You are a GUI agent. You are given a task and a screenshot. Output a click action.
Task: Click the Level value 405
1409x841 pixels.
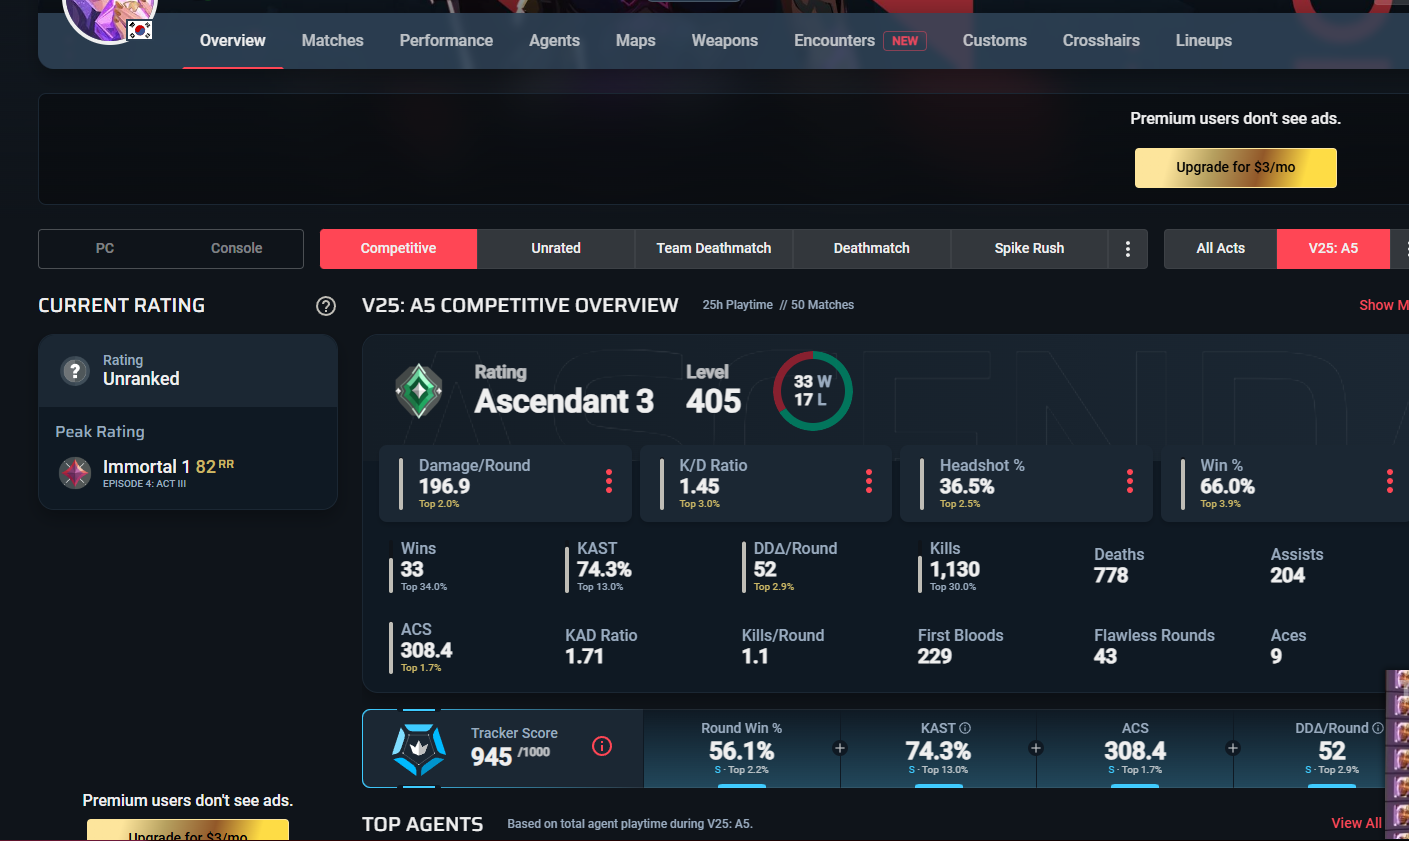[x=714, y=402]
